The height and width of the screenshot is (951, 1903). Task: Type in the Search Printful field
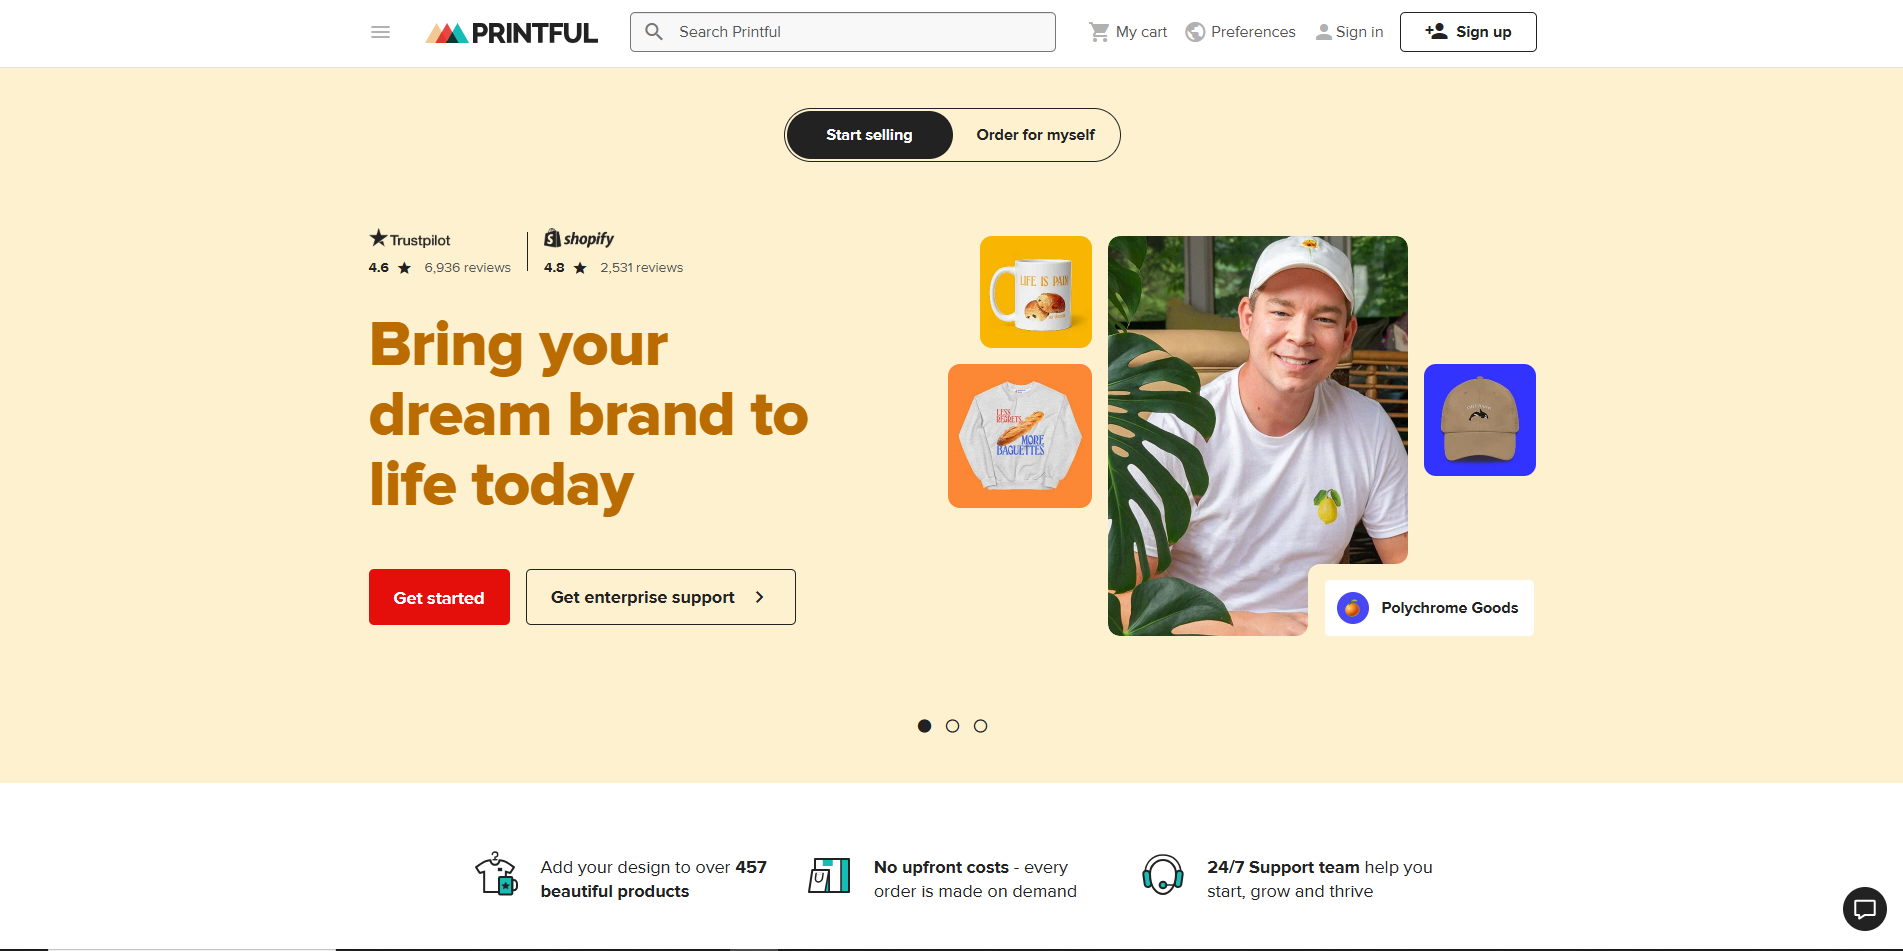(860, 32)
